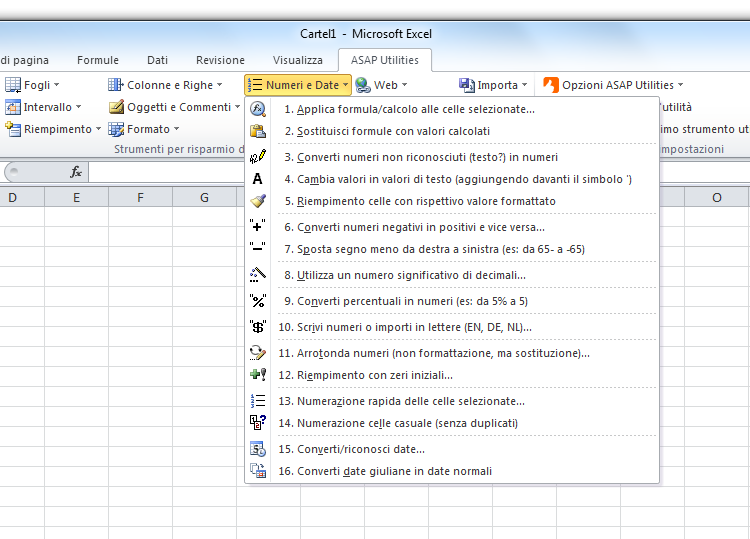Click inside the formula bar input

166,172
